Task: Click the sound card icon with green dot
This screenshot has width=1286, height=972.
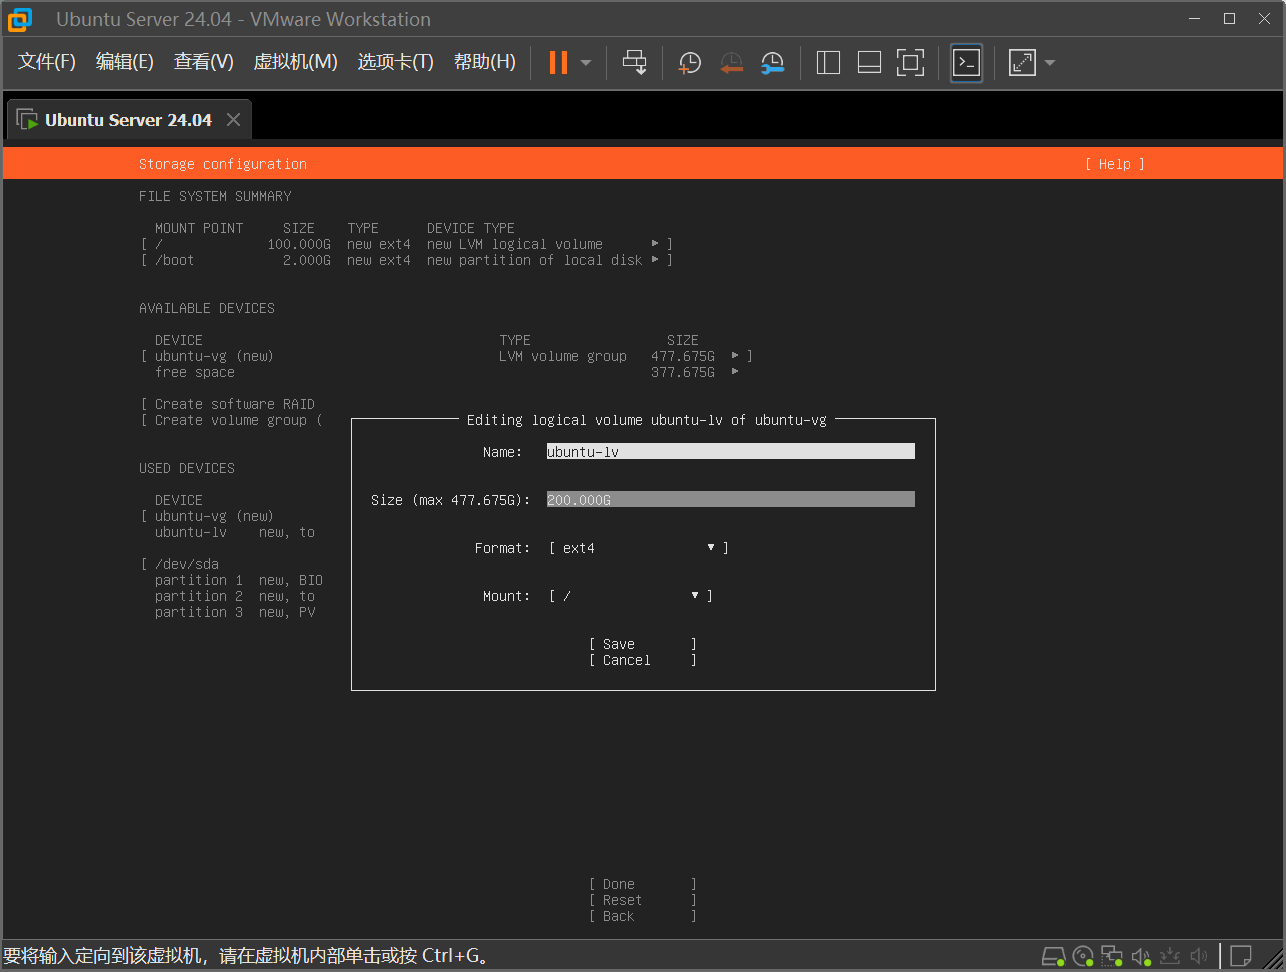Action: (x=1141, y=956)
